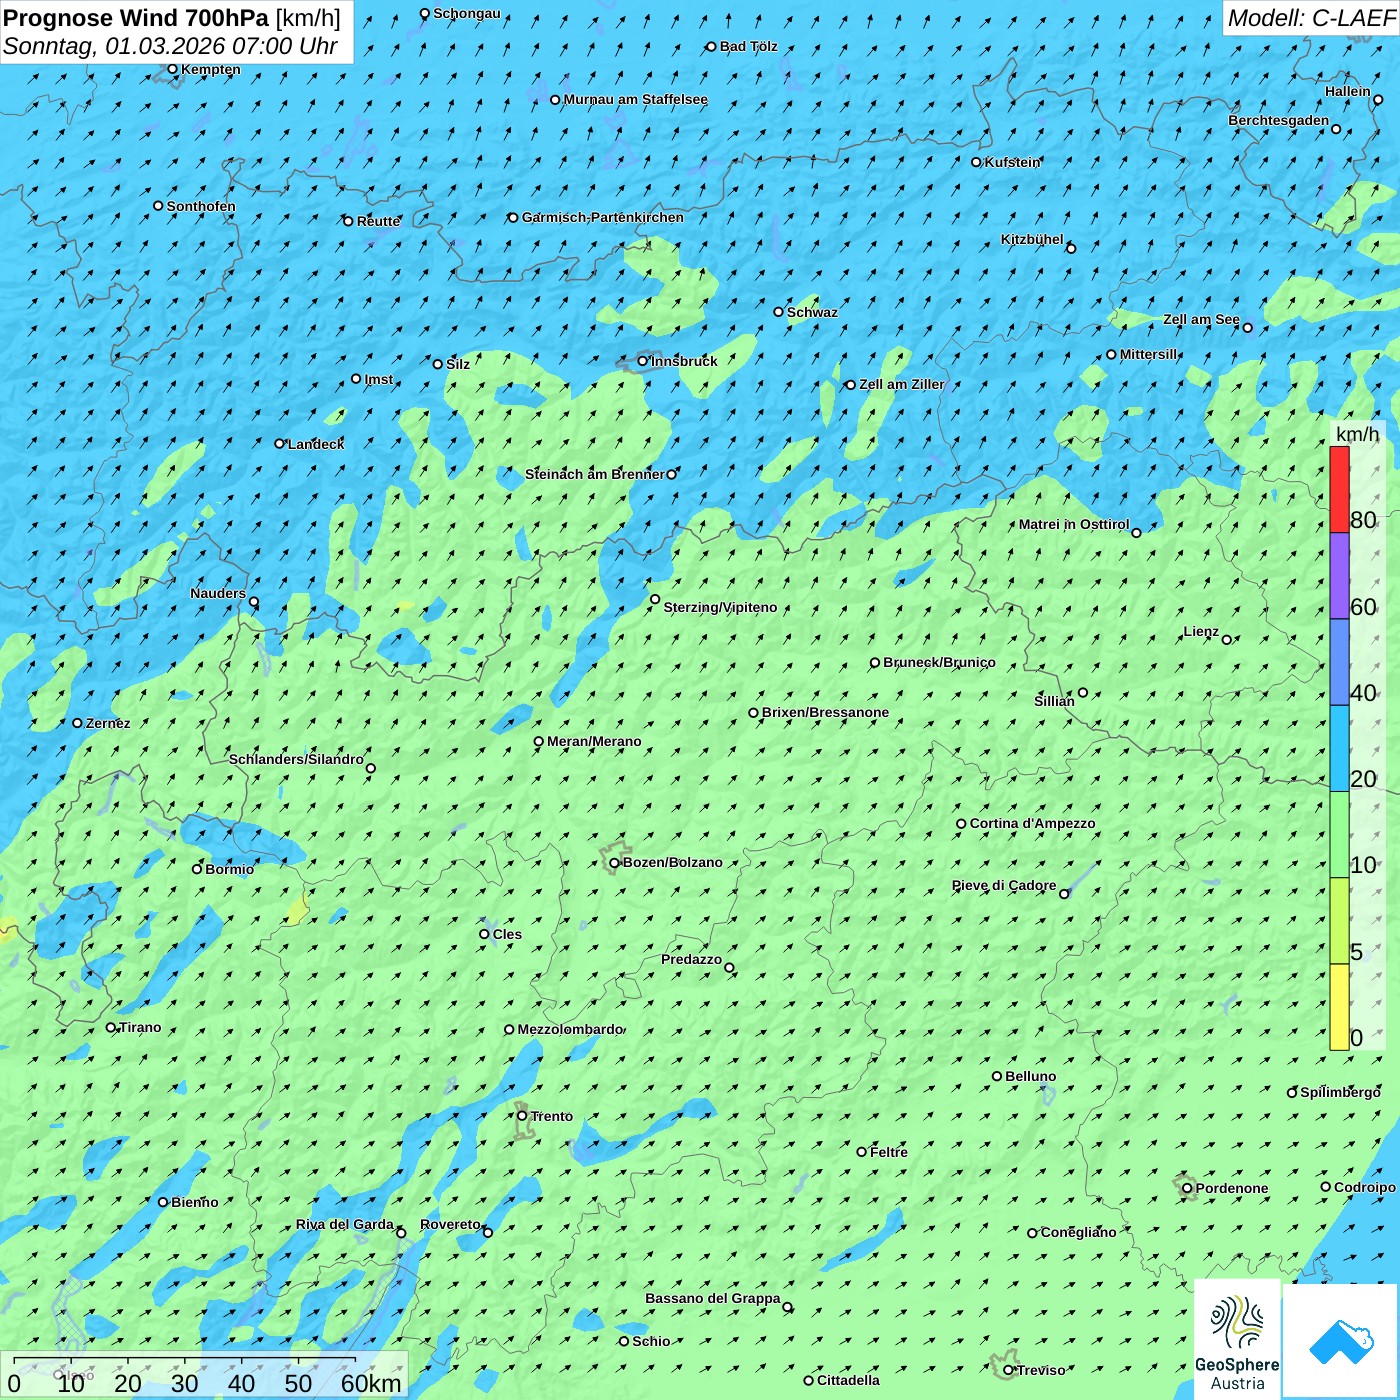Click the Kempten city marker
The image size is (1400, 1400).
(173, 69)
